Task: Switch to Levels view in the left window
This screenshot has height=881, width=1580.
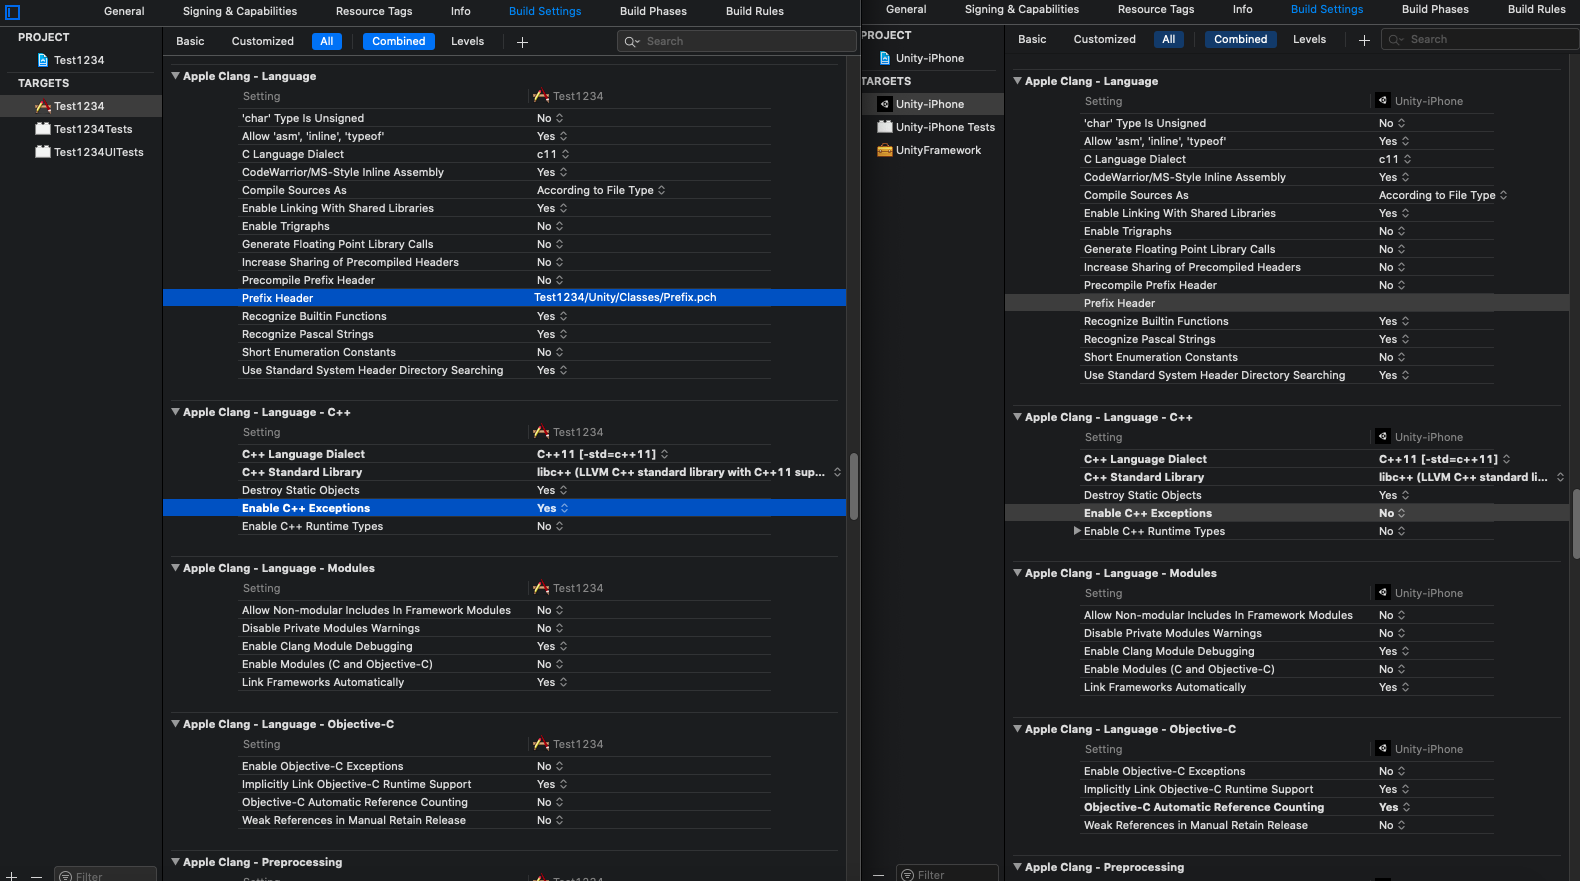Action: [x=467, y=42]
